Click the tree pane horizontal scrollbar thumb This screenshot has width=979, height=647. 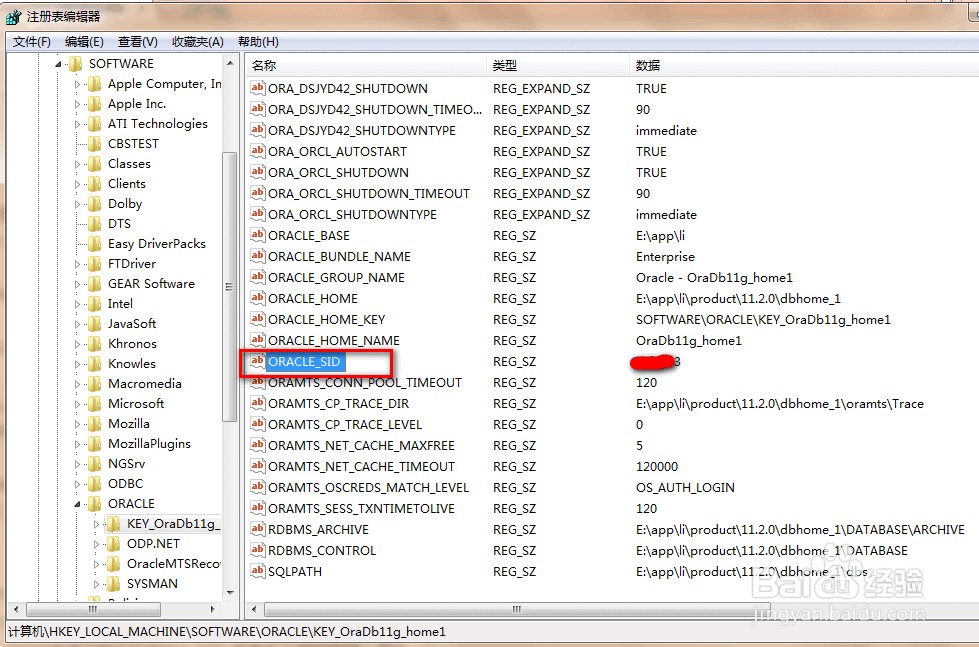(x=93, y=609)
